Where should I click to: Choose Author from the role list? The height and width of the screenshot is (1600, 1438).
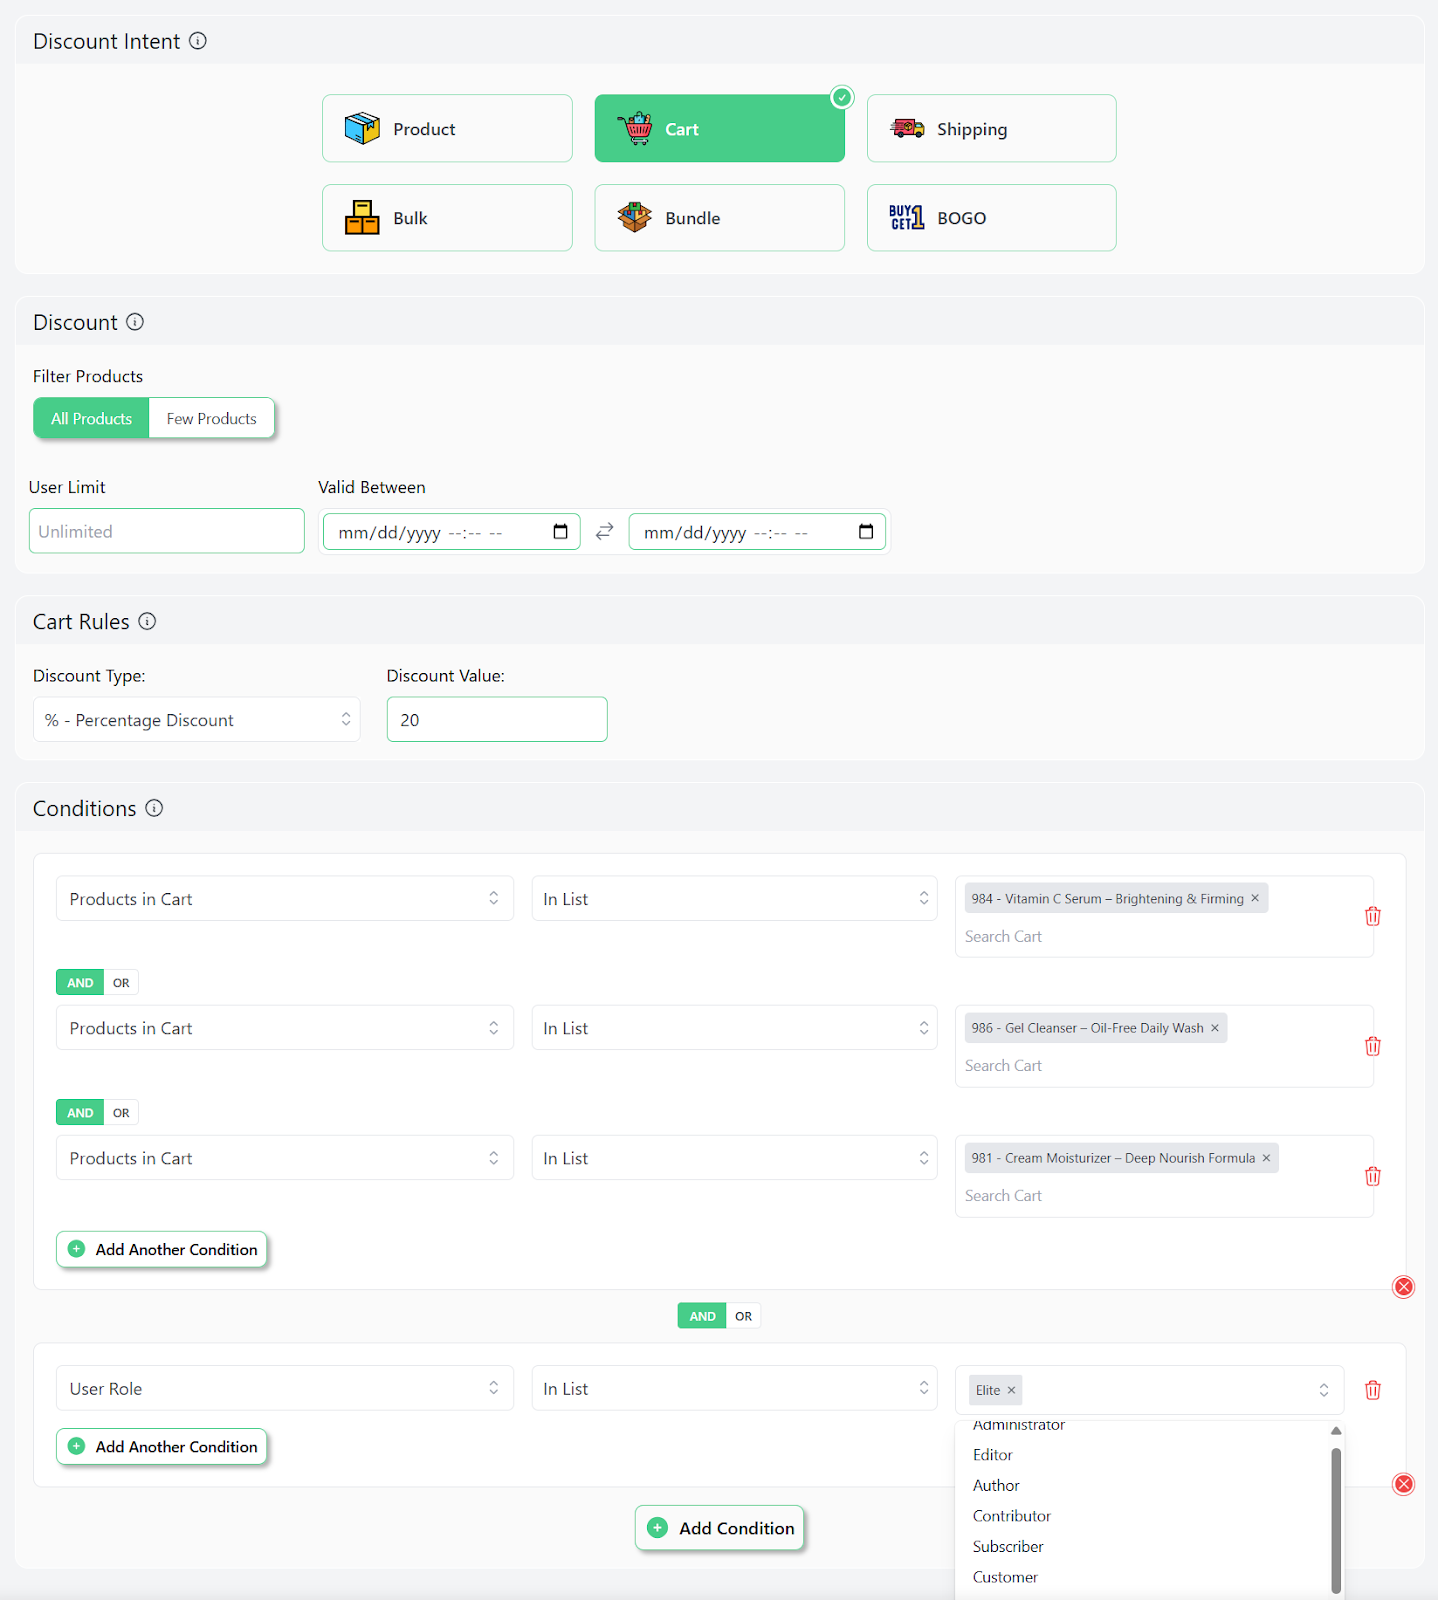click(1143, 1486)
